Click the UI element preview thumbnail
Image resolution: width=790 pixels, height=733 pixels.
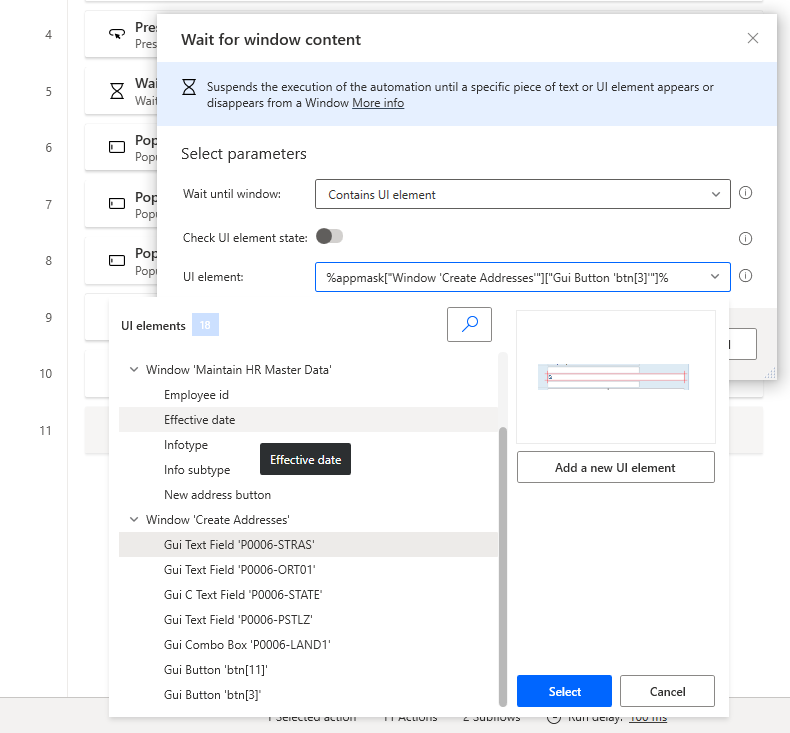click(616, 377)
